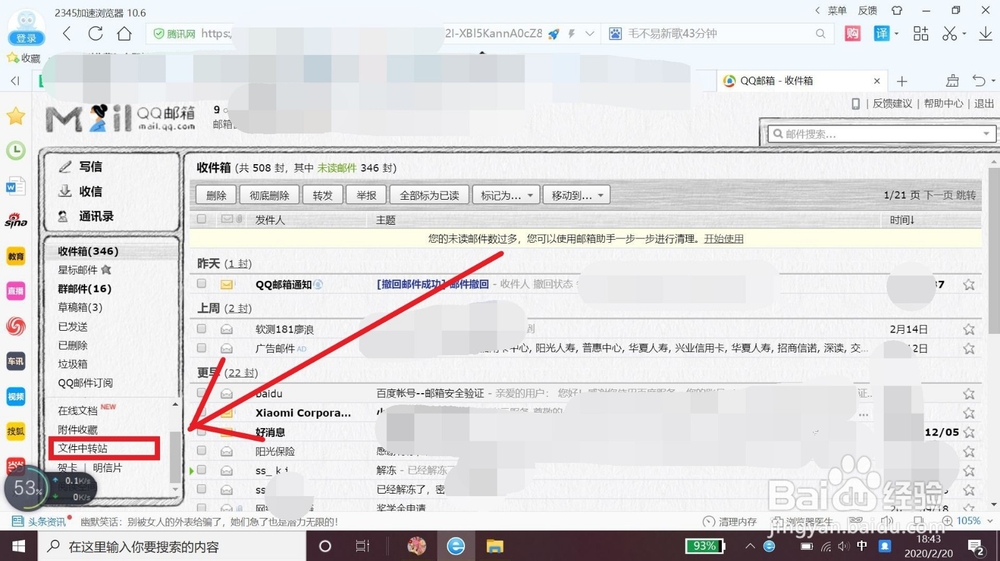The image size is (1000, 561).
Task: Tick checkbox for baidu message
Action: pyautogui.click(x=202, y=393)
